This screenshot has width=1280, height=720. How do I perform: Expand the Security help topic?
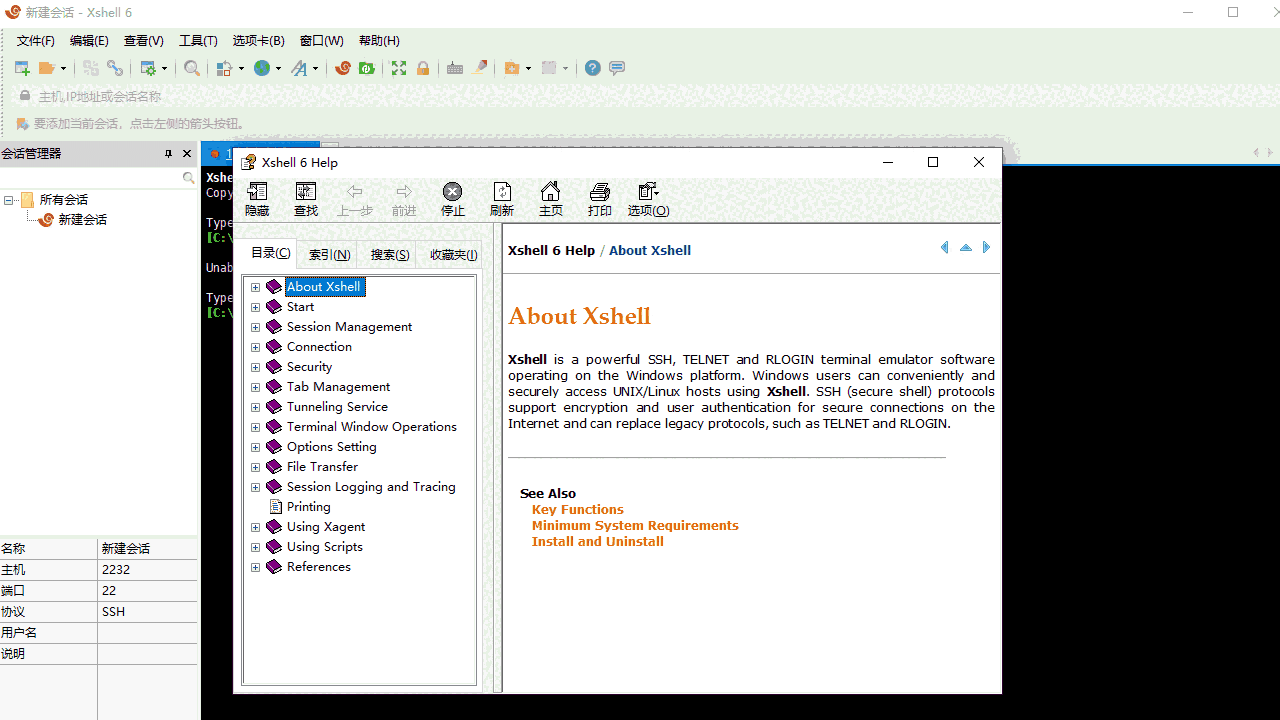click(x=255, y=367)
